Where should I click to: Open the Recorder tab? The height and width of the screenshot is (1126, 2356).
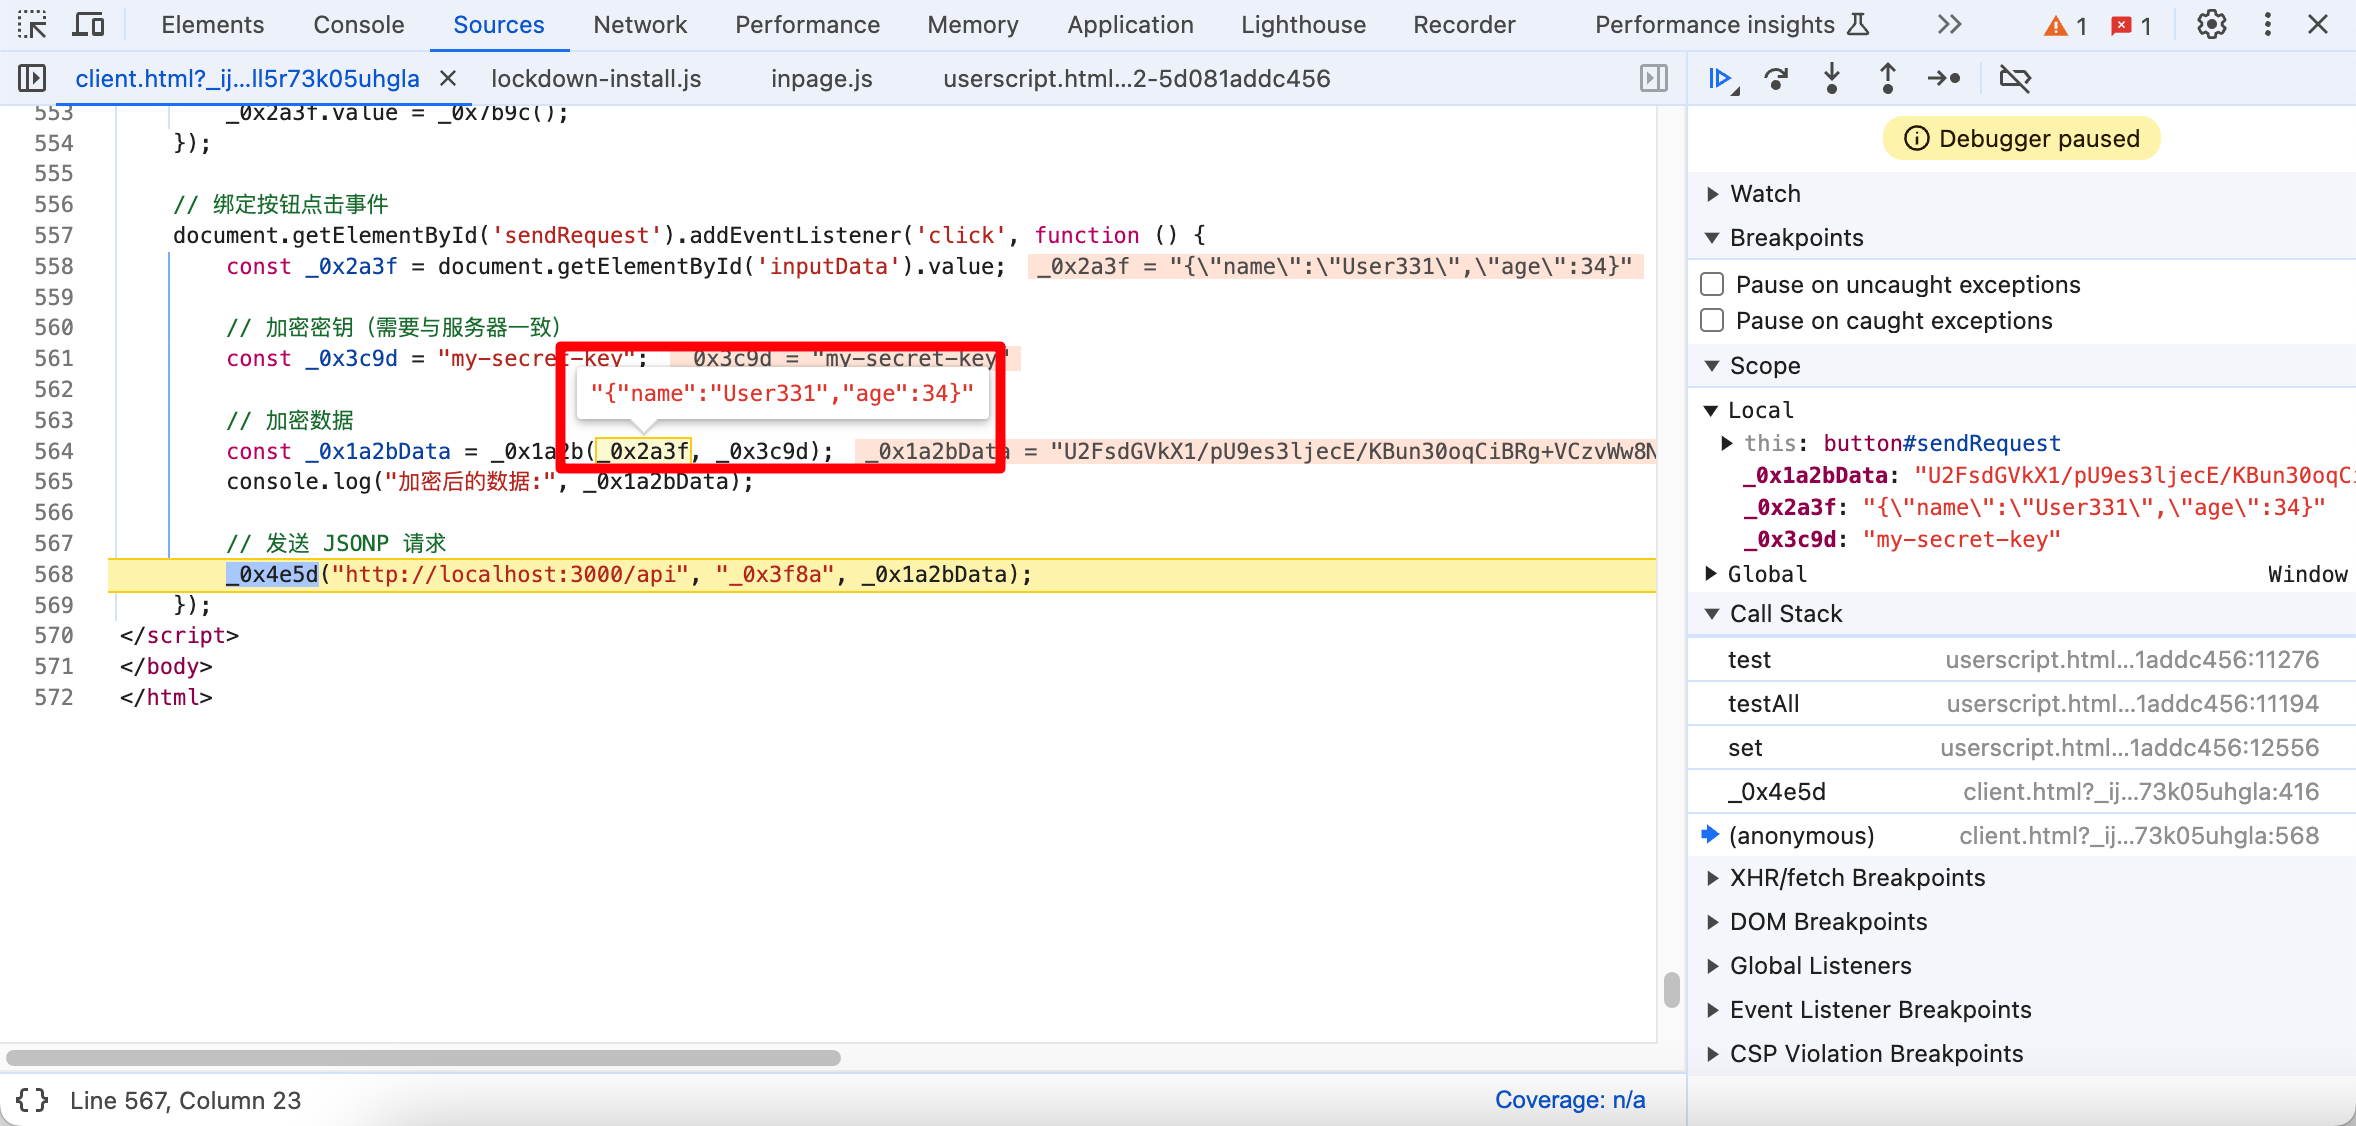pyautogui.click(x=1464, y=24)
